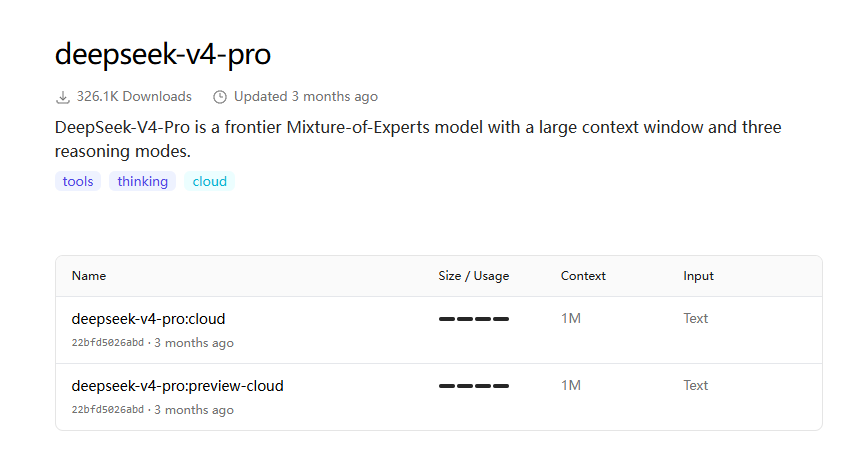Click the deepseek-v4-pro page title
Viewport: 846px width, 464px height.
(163, 54)
